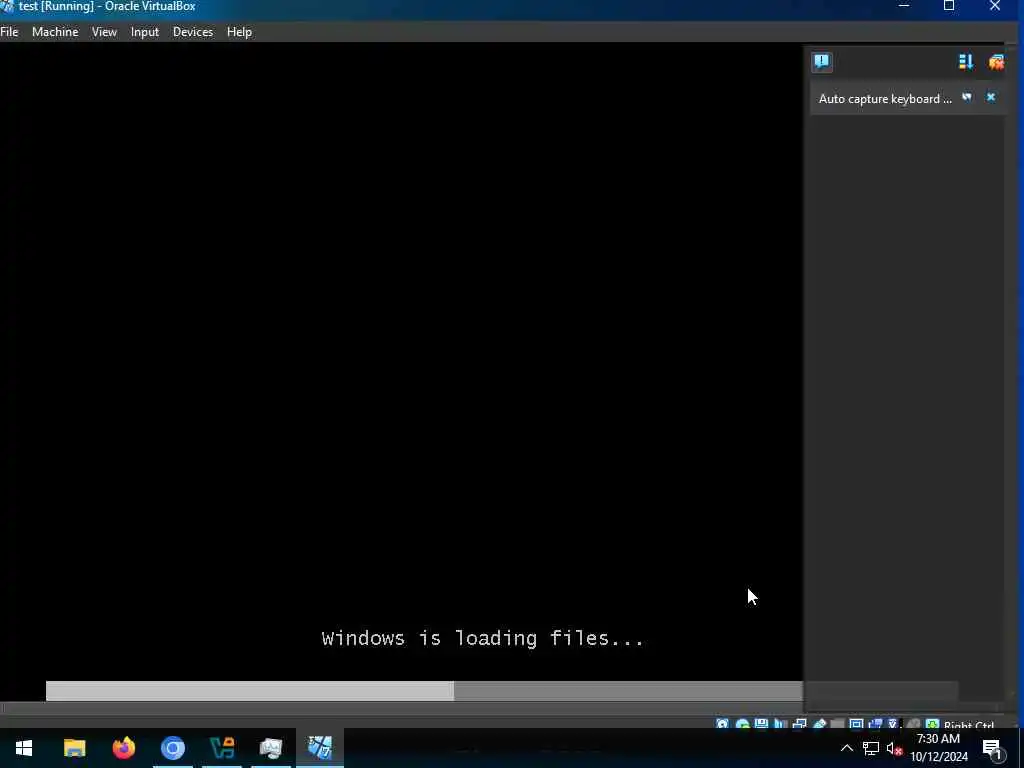The height and width of the screenshot is (768, 1024).
Task: Click the floppy disk status icon
Action: (761, 724)
